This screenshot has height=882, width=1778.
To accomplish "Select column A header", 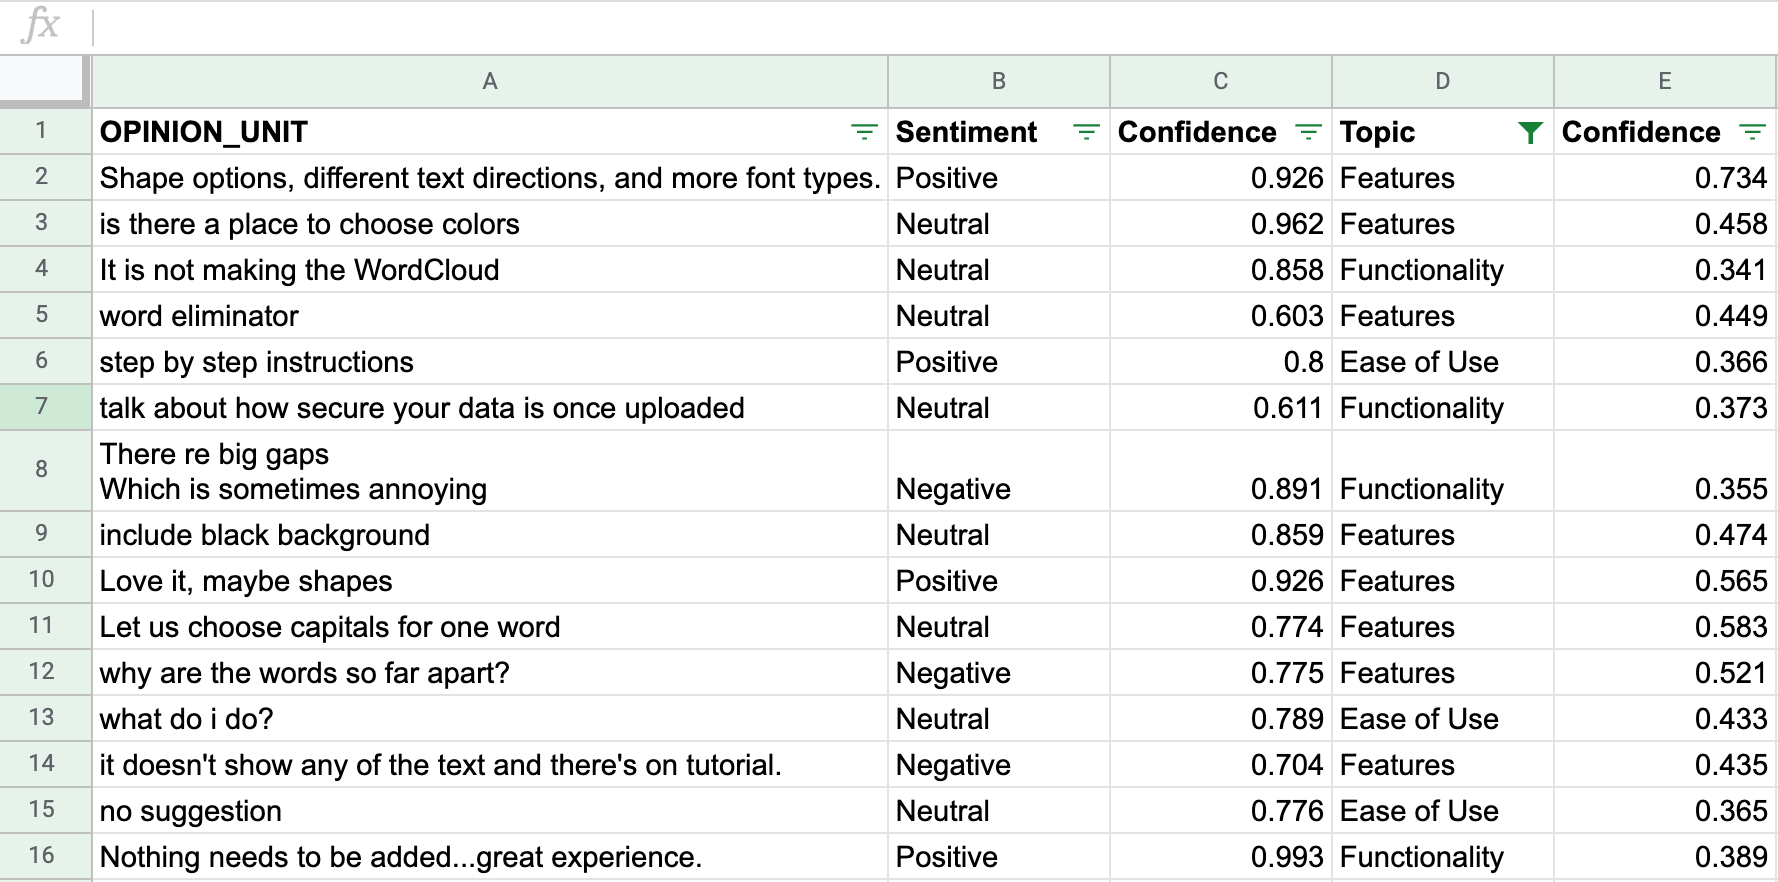I will (489, 82).
